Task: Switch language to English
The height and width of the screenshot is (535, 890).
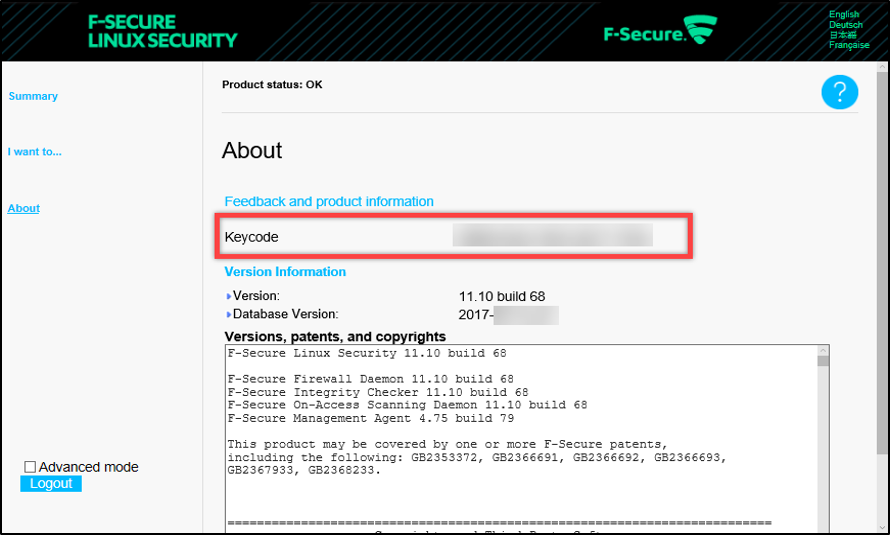Action: click(x=844, y=15)
